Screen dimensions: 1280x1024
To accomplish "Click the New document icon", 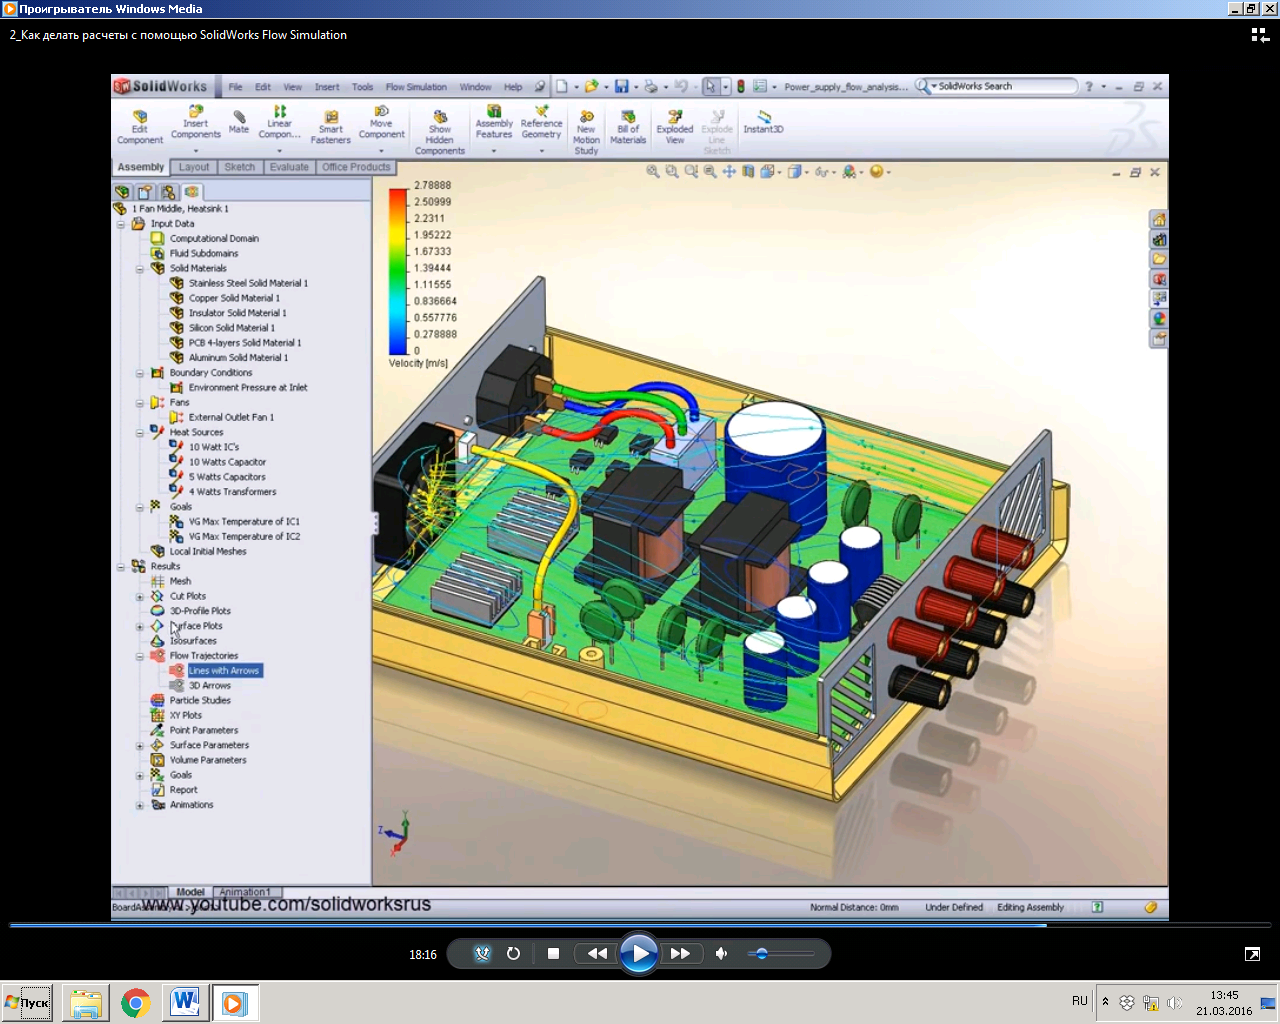I will pos(562,87).
